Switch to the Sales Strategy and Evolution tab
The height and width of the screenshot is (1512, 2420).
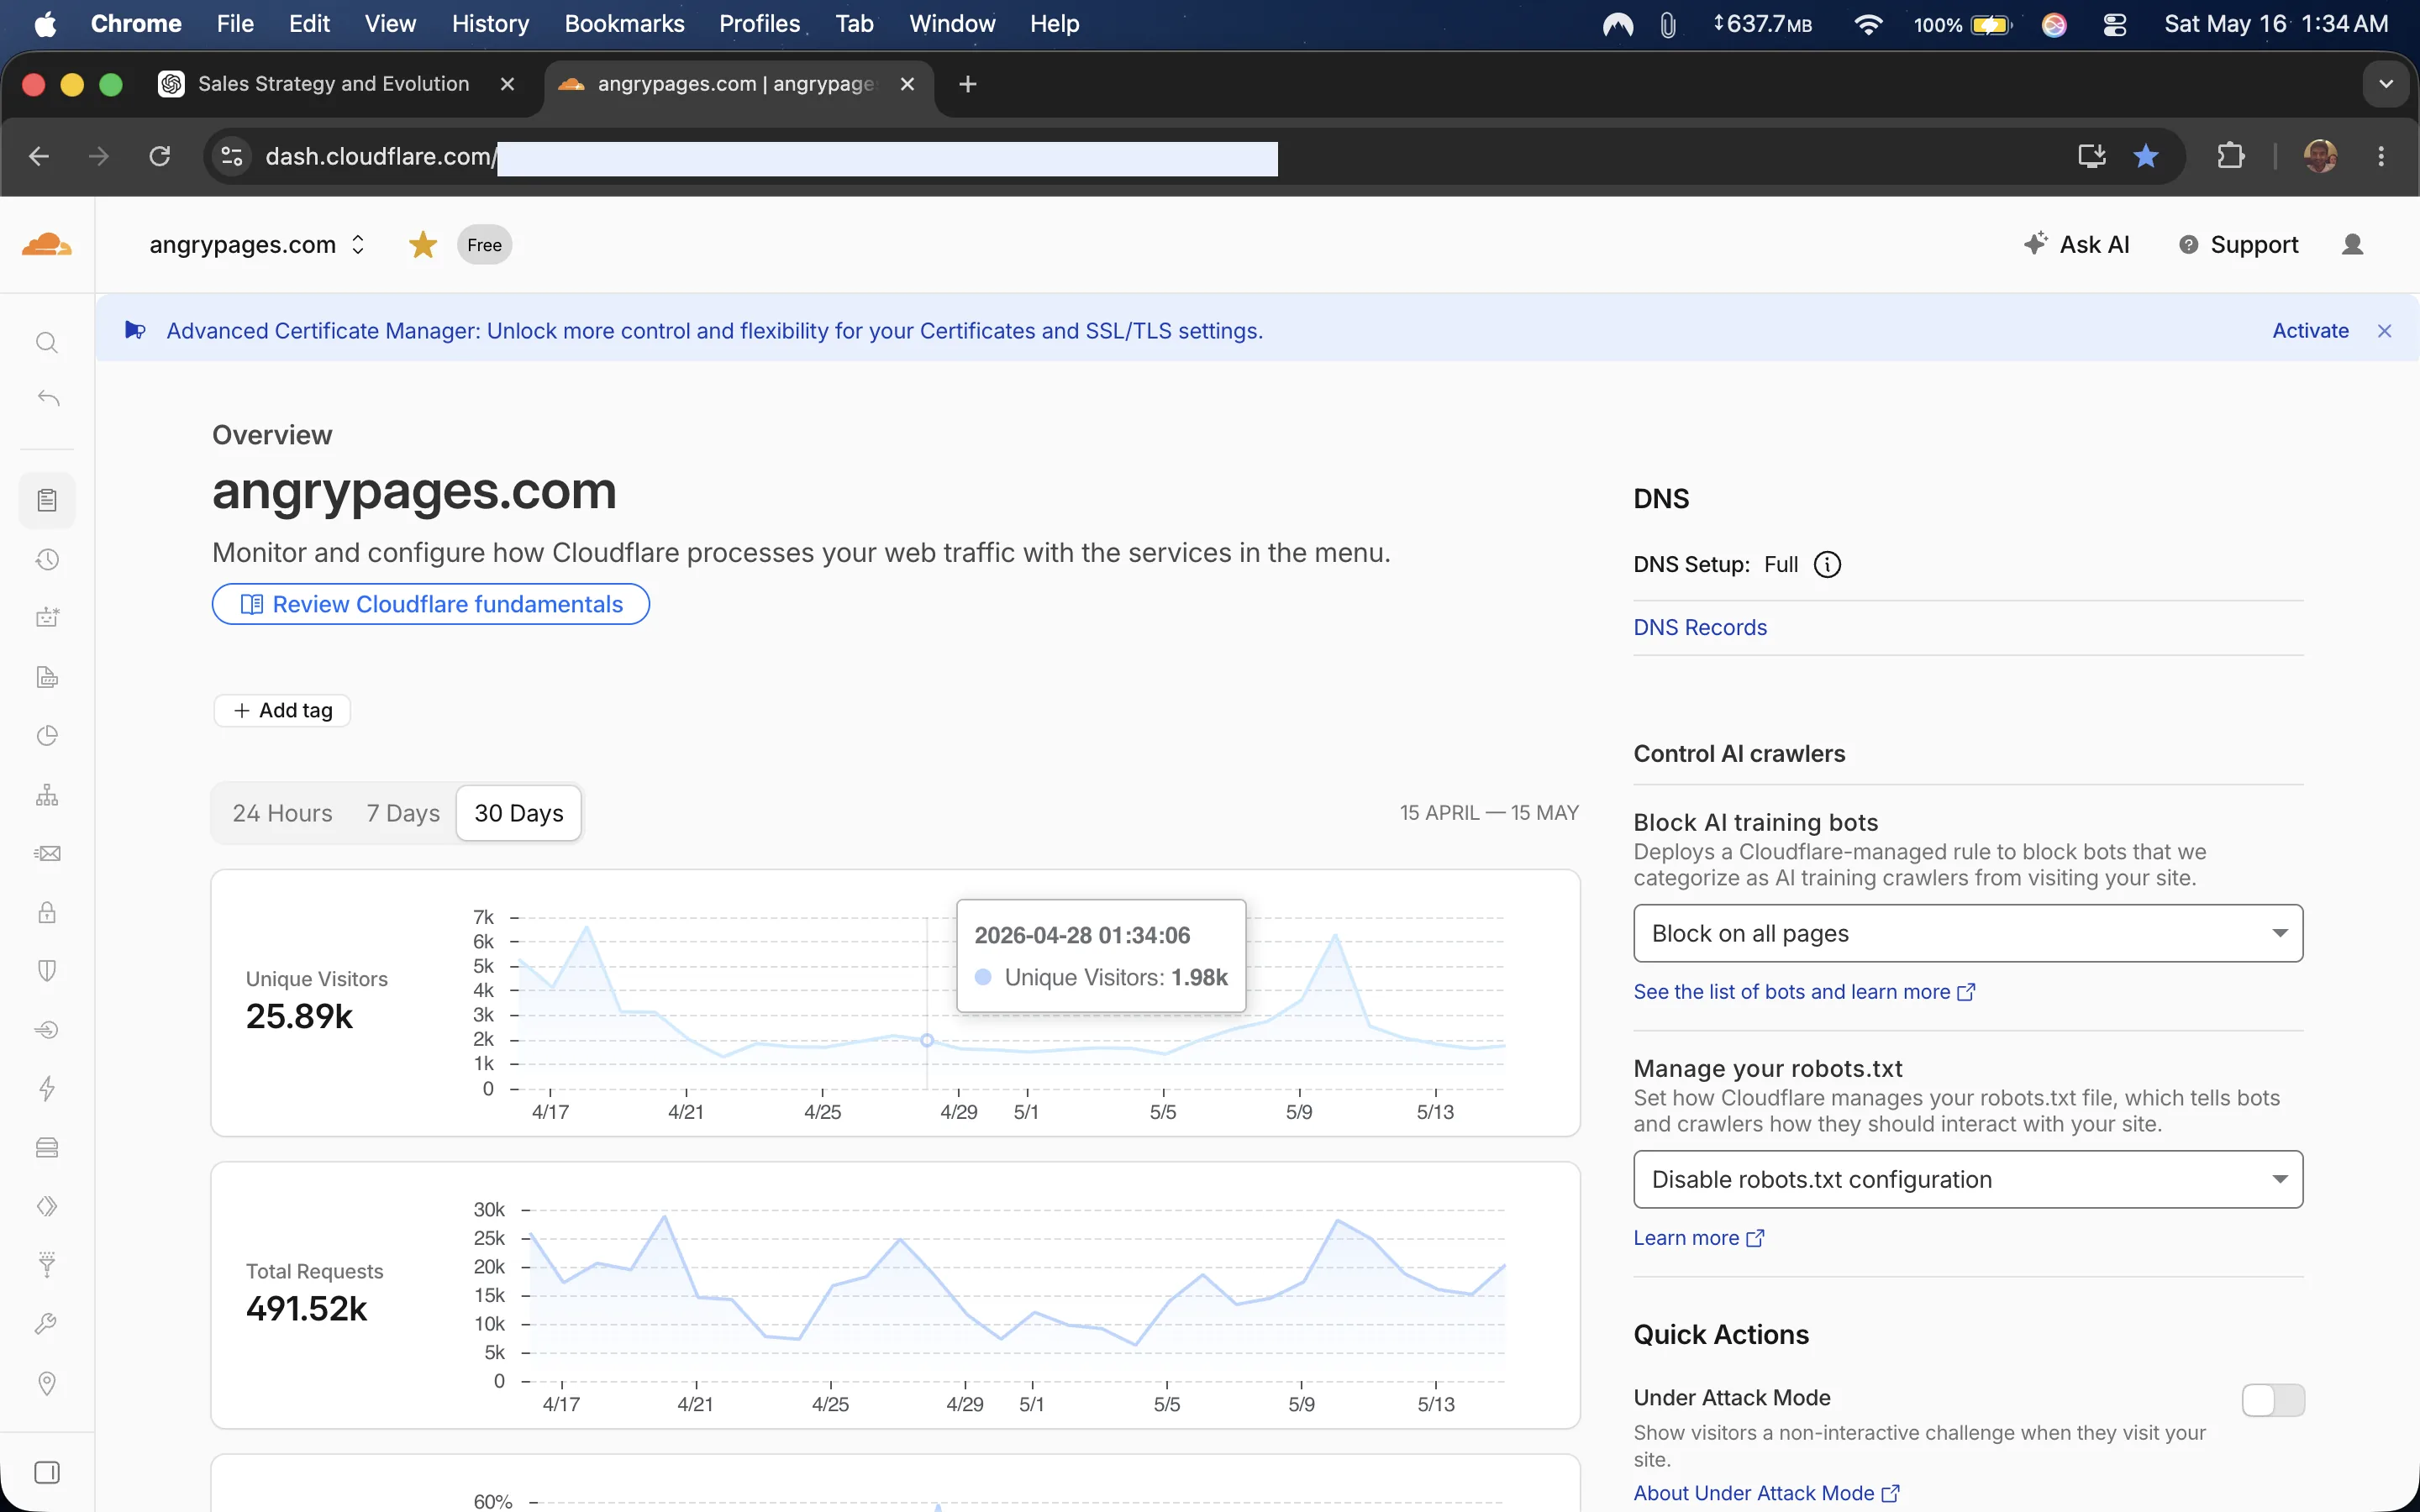(x=334, y=84)
